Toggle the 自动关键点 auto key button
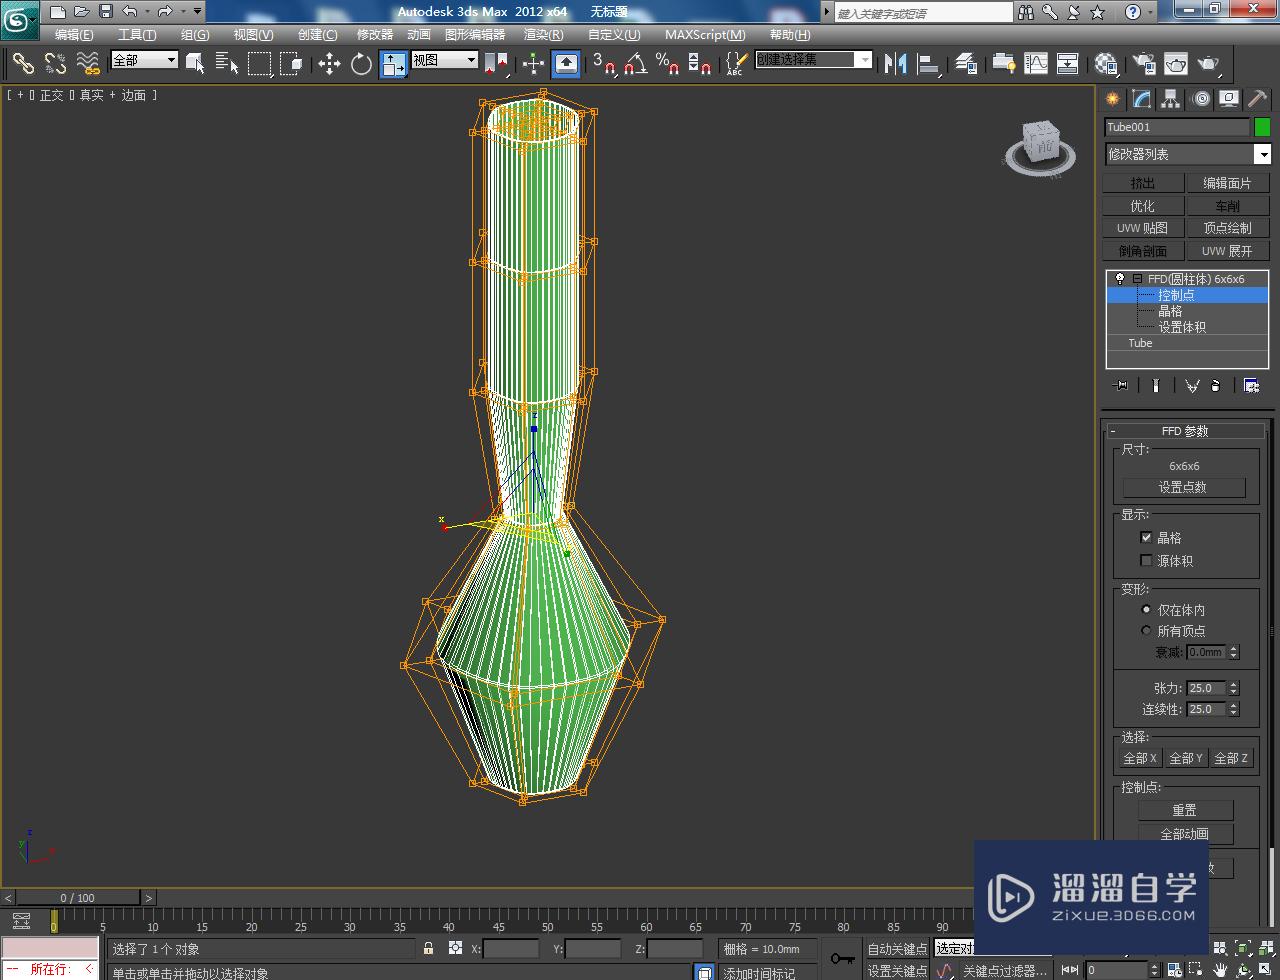Viewport: 1280px width, 980px height. click(x=897, y=949)
